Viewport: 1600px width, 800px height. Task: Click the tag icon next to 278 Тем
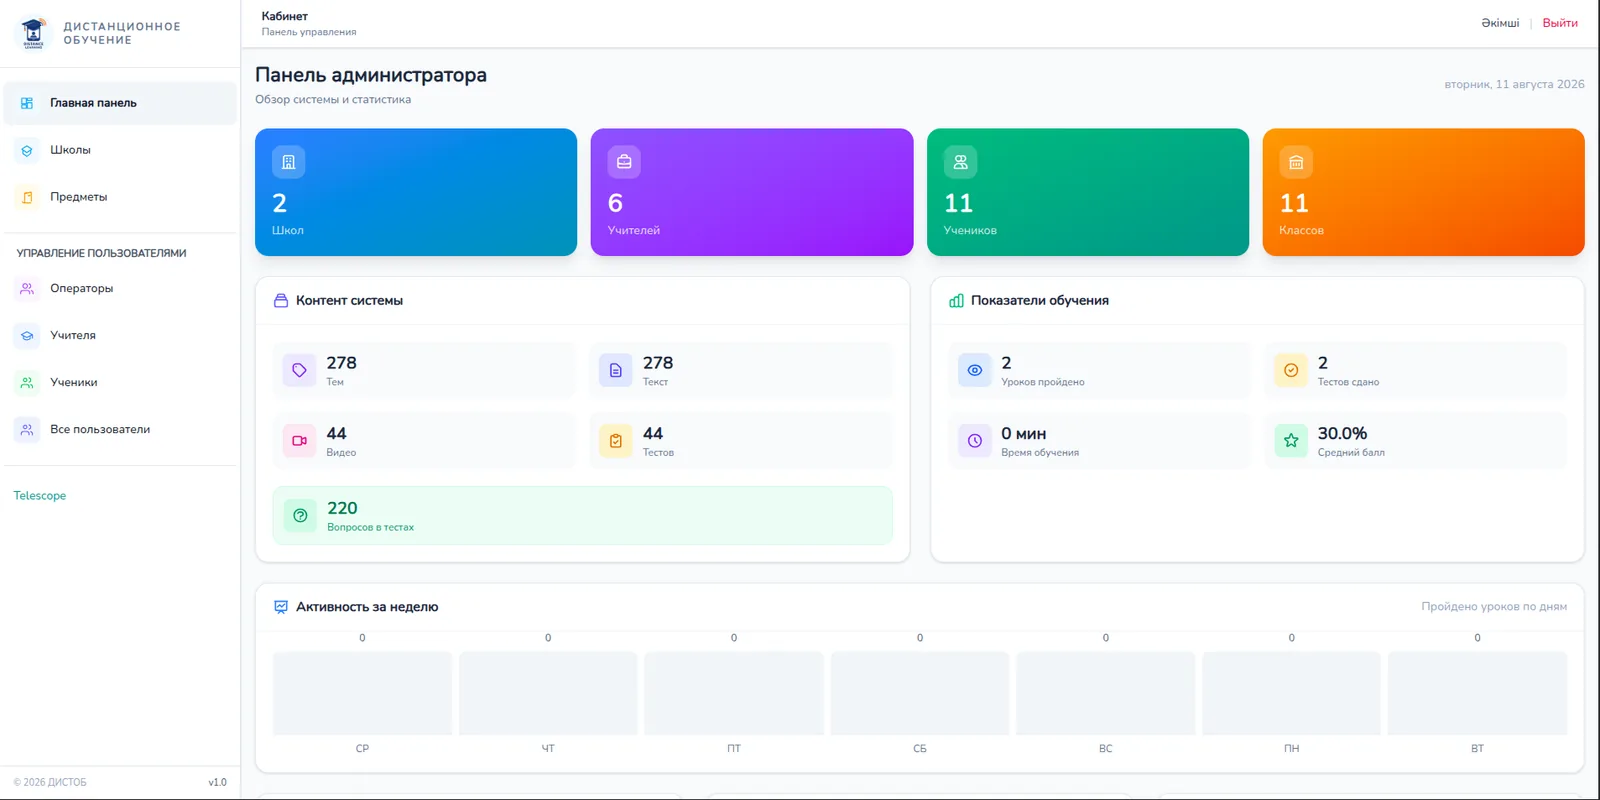[299, 370]
